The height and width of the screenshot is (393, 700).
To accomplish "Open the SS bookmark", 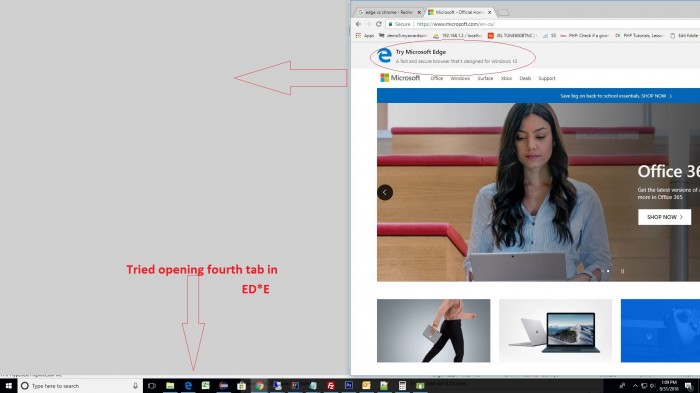I will coord(549,36).
